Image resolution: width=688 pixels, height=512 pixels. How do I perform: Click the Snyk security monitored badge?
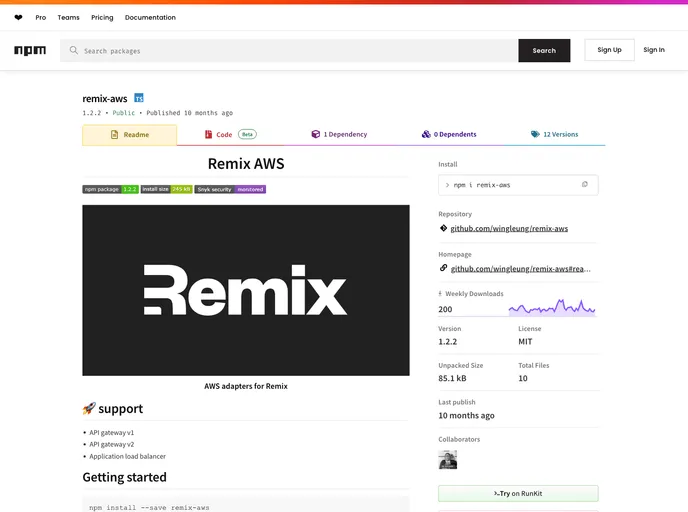(230, 189)
